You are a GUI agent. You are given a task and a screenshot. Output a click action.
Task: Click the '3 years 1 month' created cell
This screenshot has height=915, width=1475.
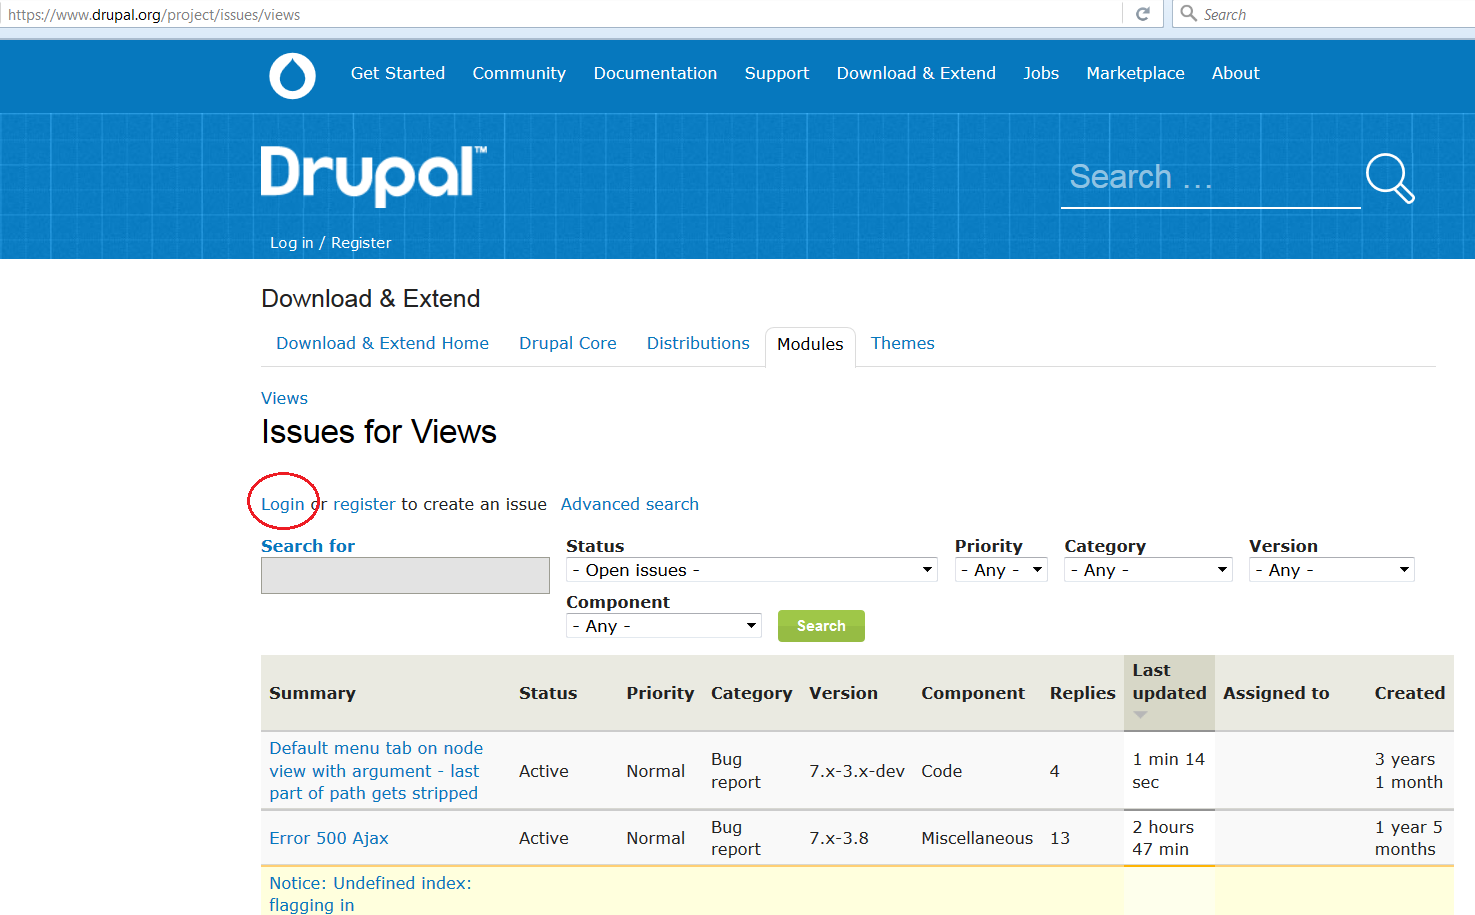tap(1408, 771)
